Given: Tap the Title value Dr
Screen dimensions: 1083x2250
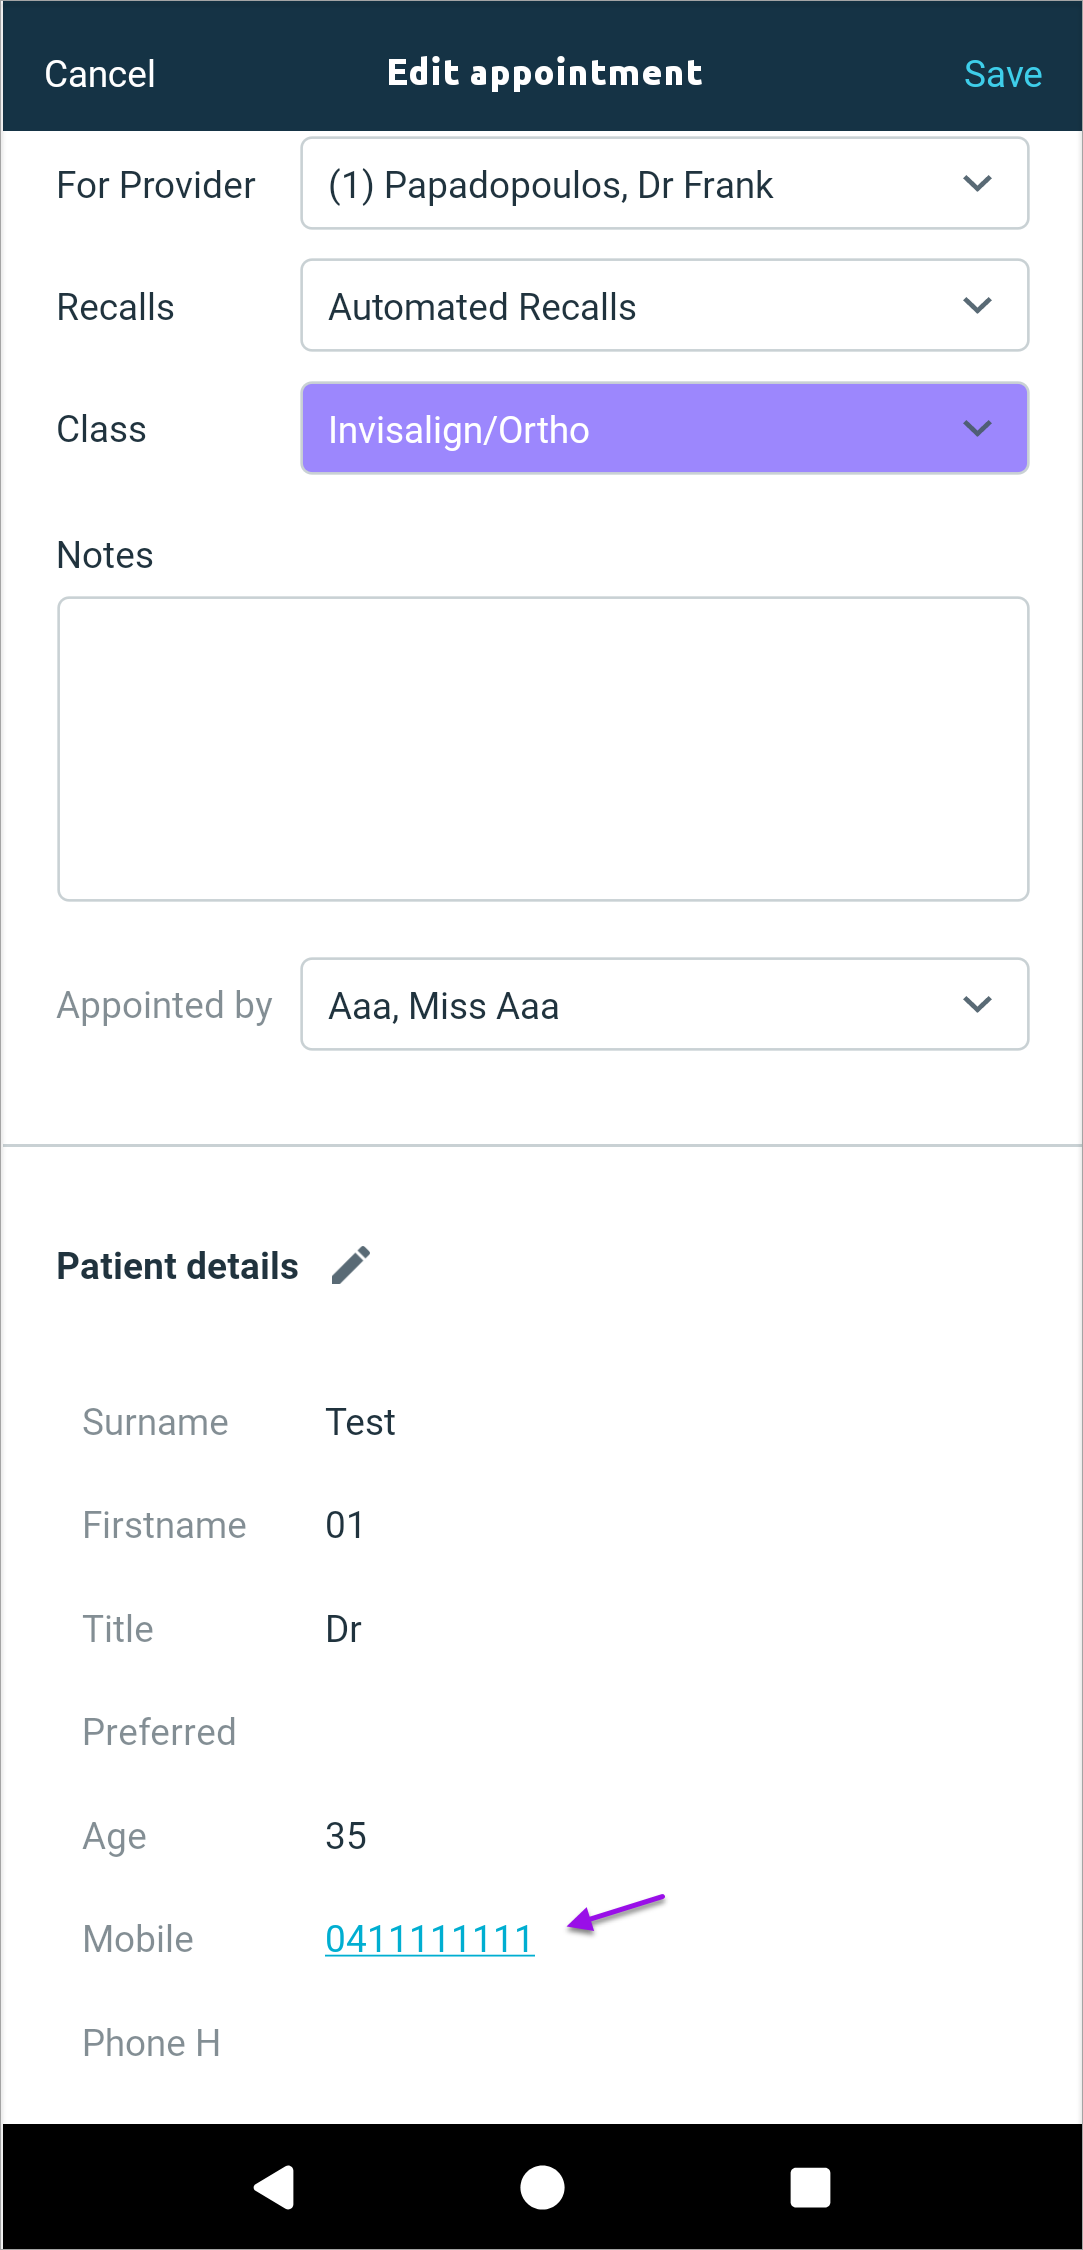Looking at the screenshot, I should [x=343, y=1629].
